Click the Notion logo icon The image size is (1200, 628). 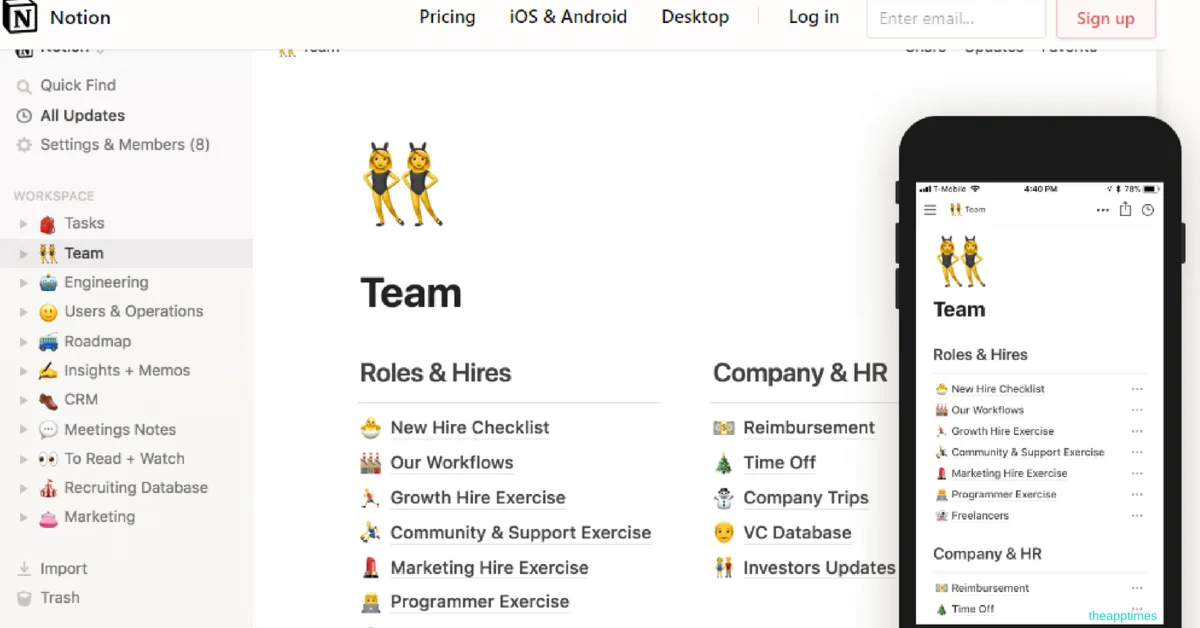coord(20,17)
